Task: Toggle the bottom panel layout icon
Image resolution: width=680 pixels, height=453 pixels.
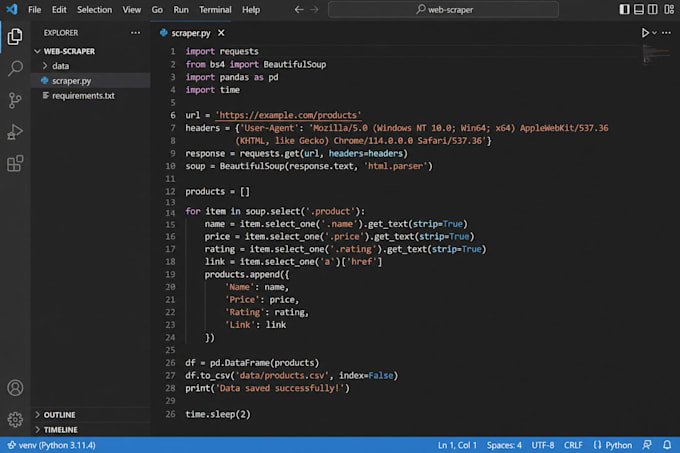Action: 638,9
